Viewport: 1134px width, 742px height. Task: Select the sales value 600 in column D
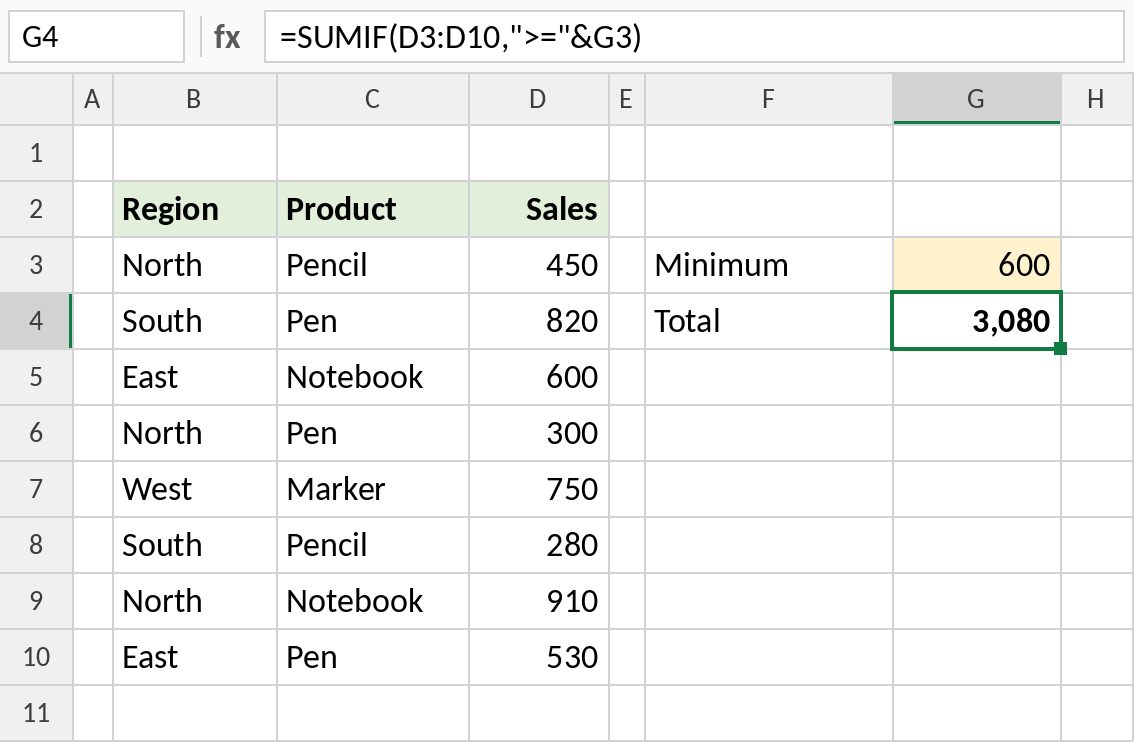click(539, 378)
